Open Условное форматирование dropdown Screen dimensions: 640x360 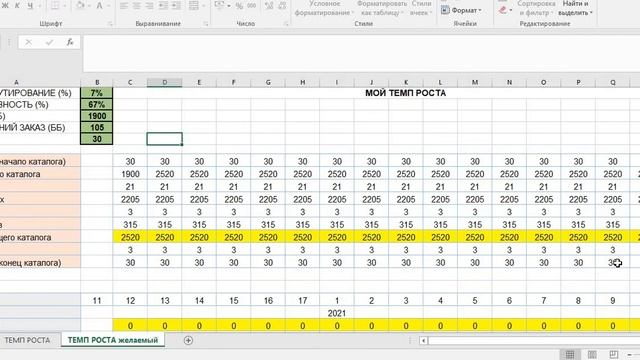point(324,8)
